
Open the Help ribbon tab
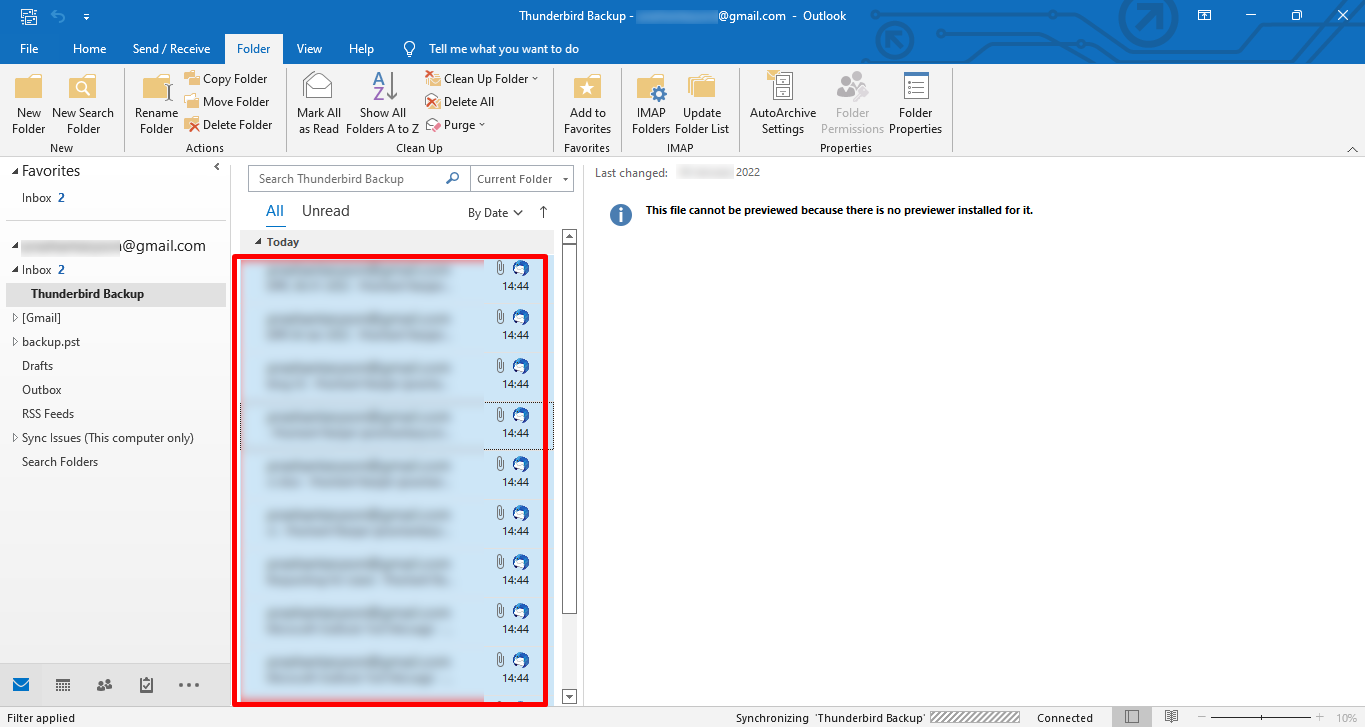coord(361,49)
